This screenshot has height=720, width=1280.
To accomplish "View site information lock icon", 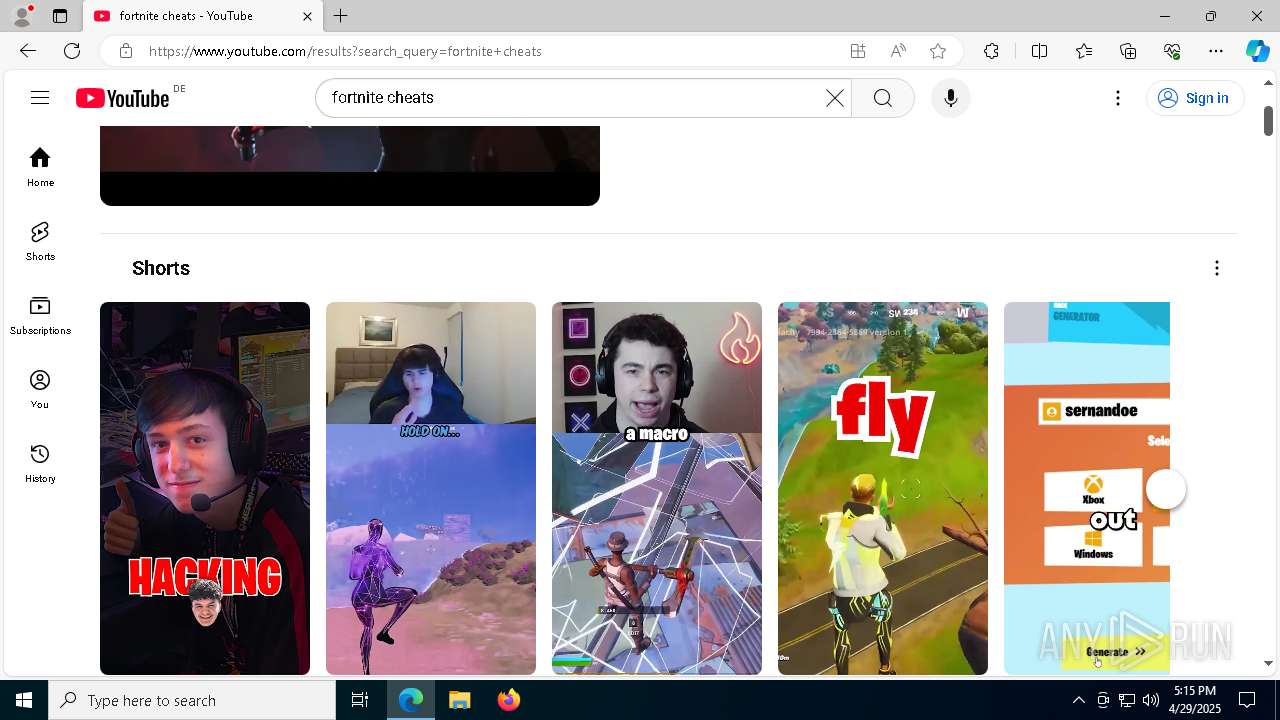I will (125, 51).
